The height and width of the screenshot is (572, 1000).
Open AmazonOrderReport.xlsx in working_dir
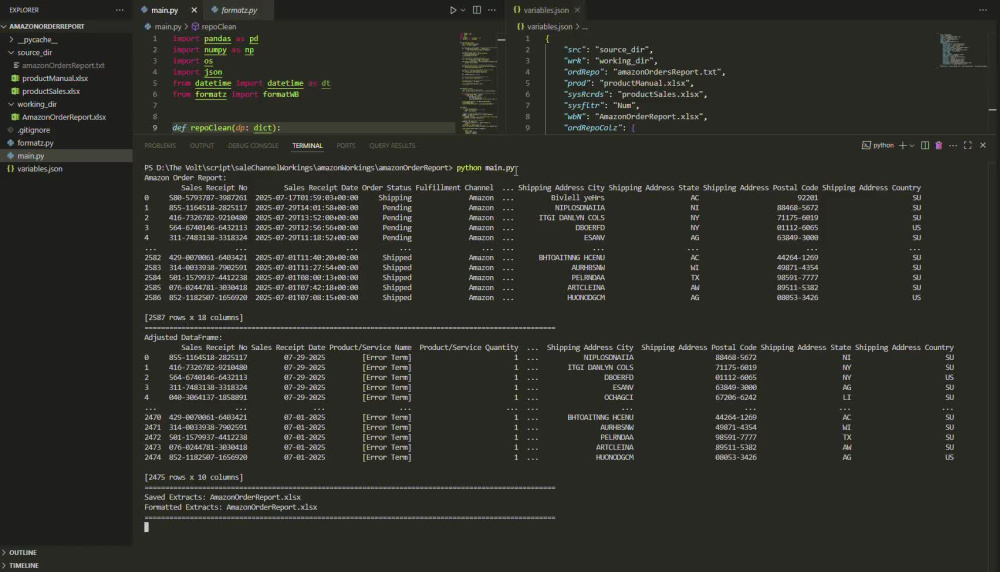[64, 117]
